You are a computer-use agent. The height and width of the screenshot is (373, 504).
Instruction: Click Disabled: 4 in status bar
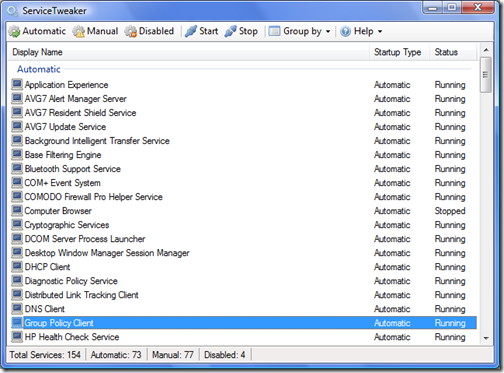pyautogui.click(x=225, y=355)
